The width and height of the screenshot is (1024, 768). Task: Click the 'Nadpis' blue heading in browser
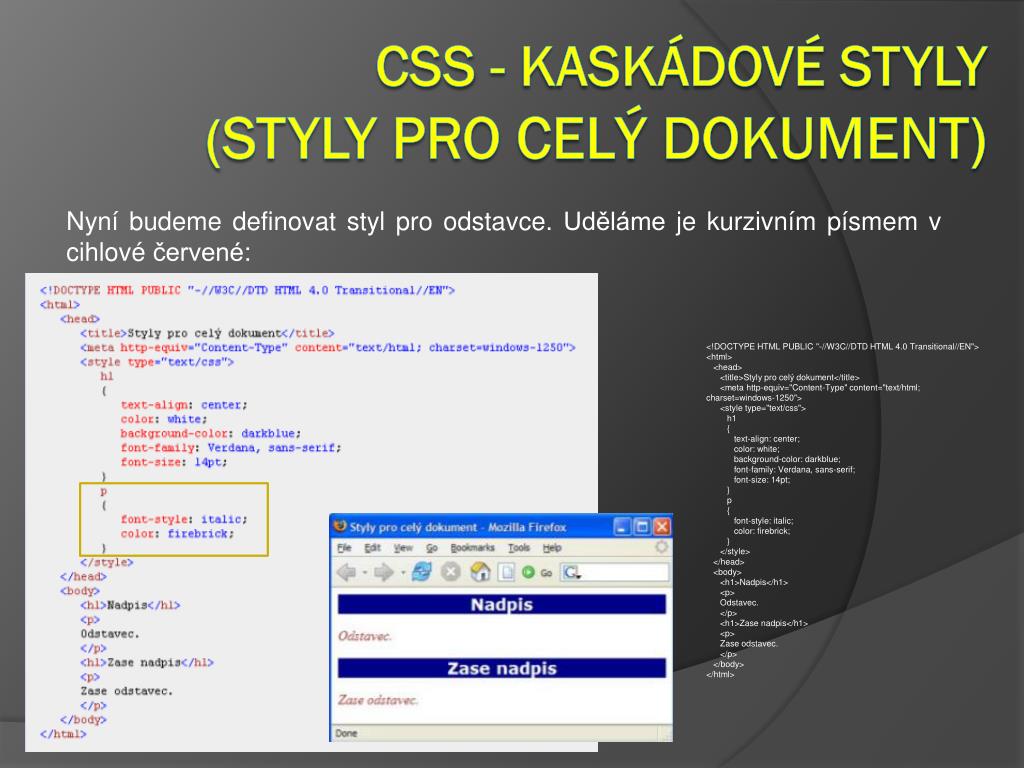tap(502, 605)
